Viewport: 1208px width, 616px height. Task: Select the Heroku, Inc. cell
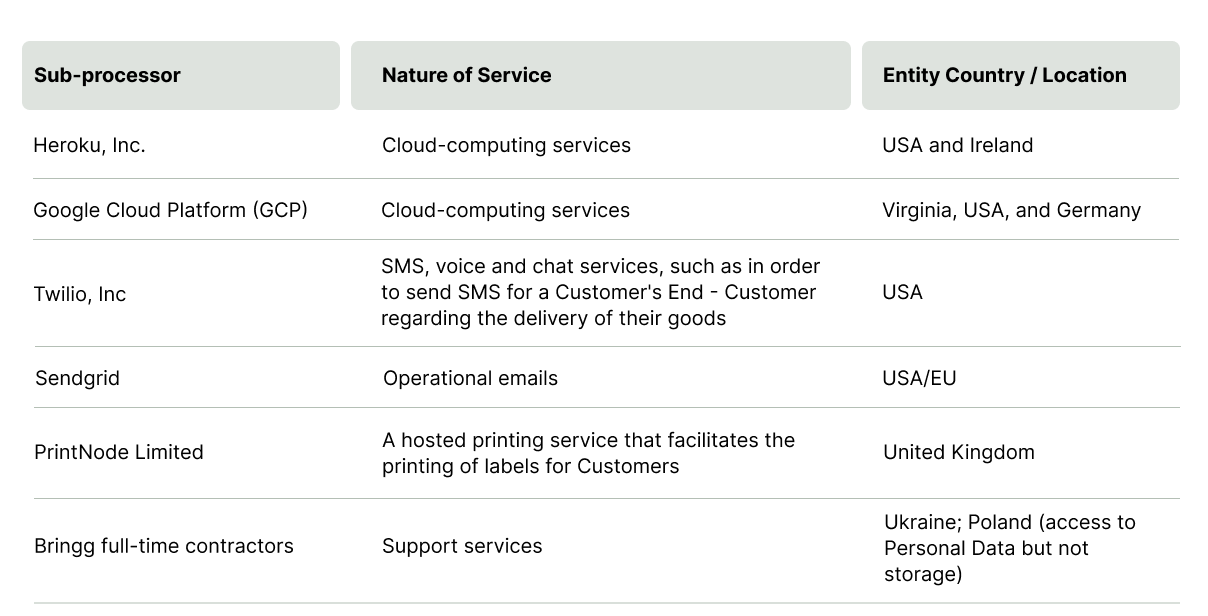click(89, 145)
